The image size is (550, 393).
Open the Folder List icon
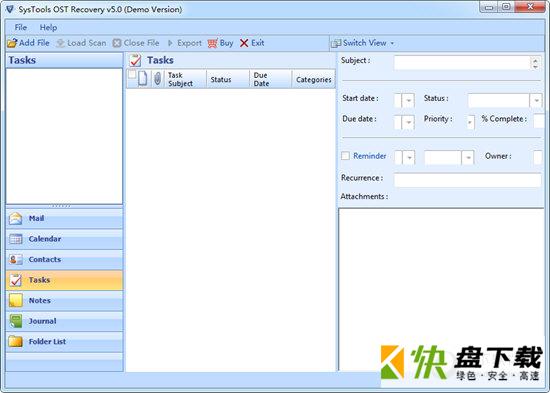(x=15, y=341)
